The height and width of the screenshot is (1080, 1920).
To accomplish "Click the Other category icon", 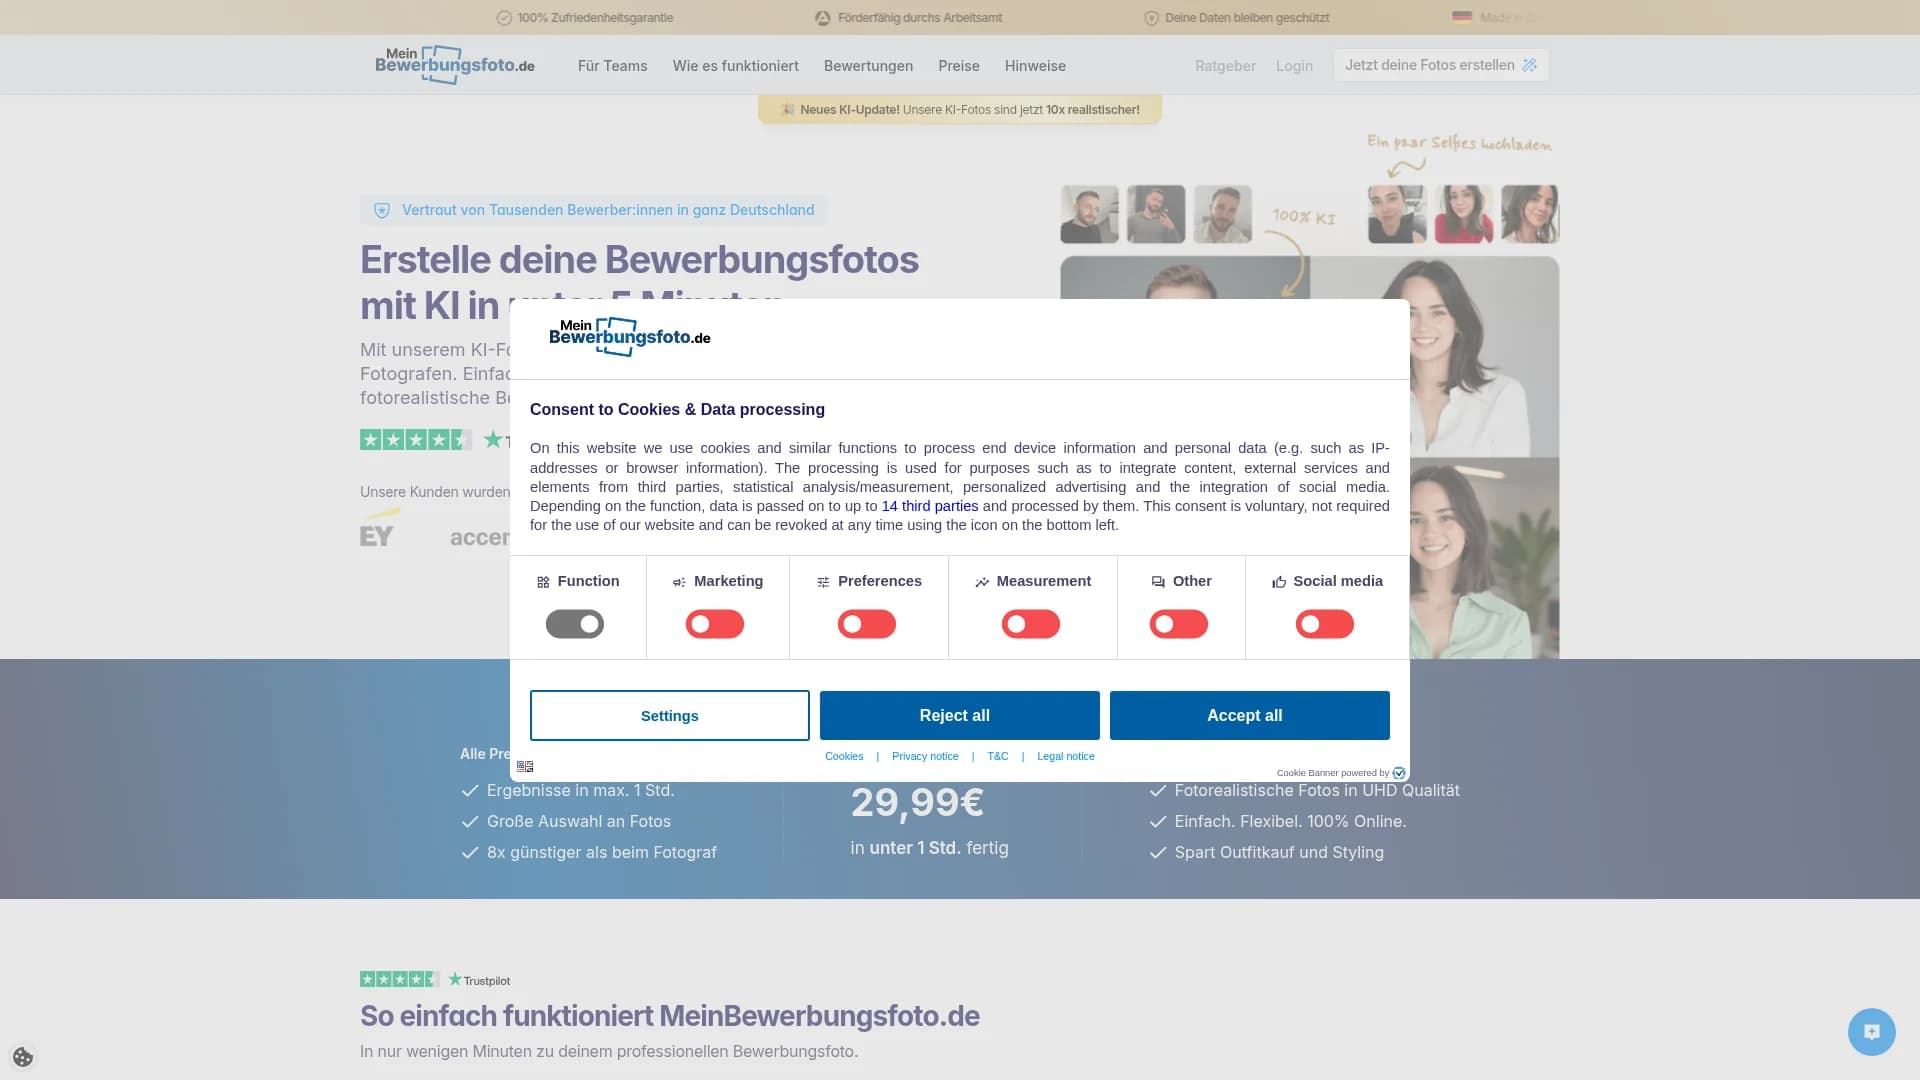I will (1158, 582).
